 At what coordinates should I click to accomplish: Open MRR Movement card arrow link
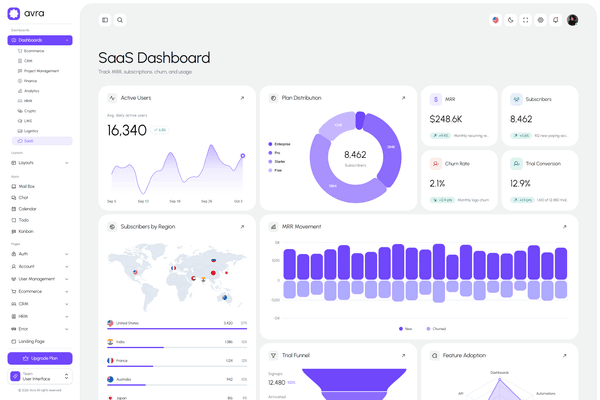(x=564, y=227)
